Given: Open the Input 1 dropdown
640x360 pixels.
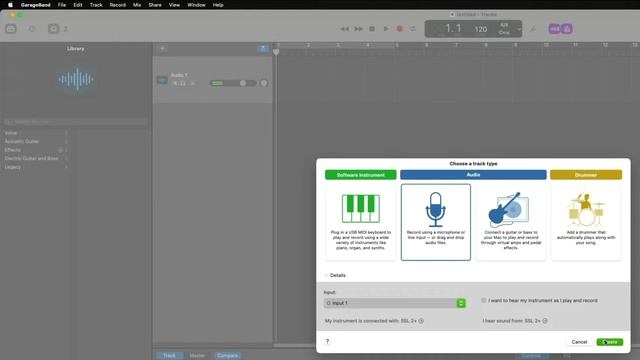Looking at the screenshot, I should pyautogui.click(x=394, y=303).
